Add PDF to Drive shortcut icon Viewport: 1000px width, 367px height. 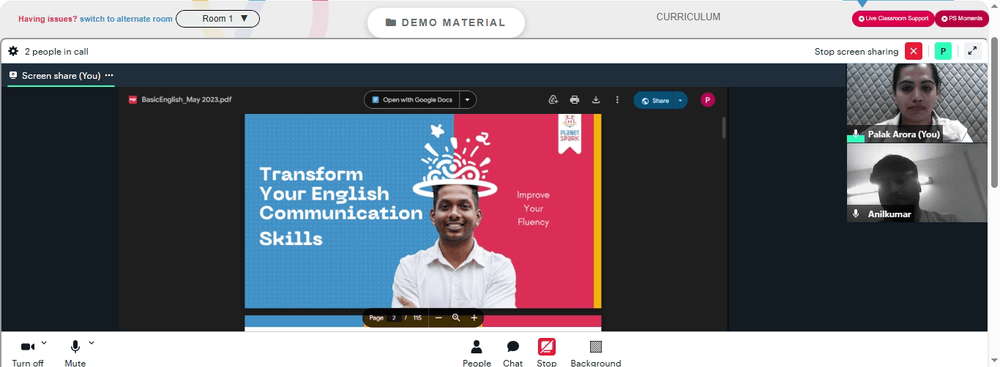point(553,100)
